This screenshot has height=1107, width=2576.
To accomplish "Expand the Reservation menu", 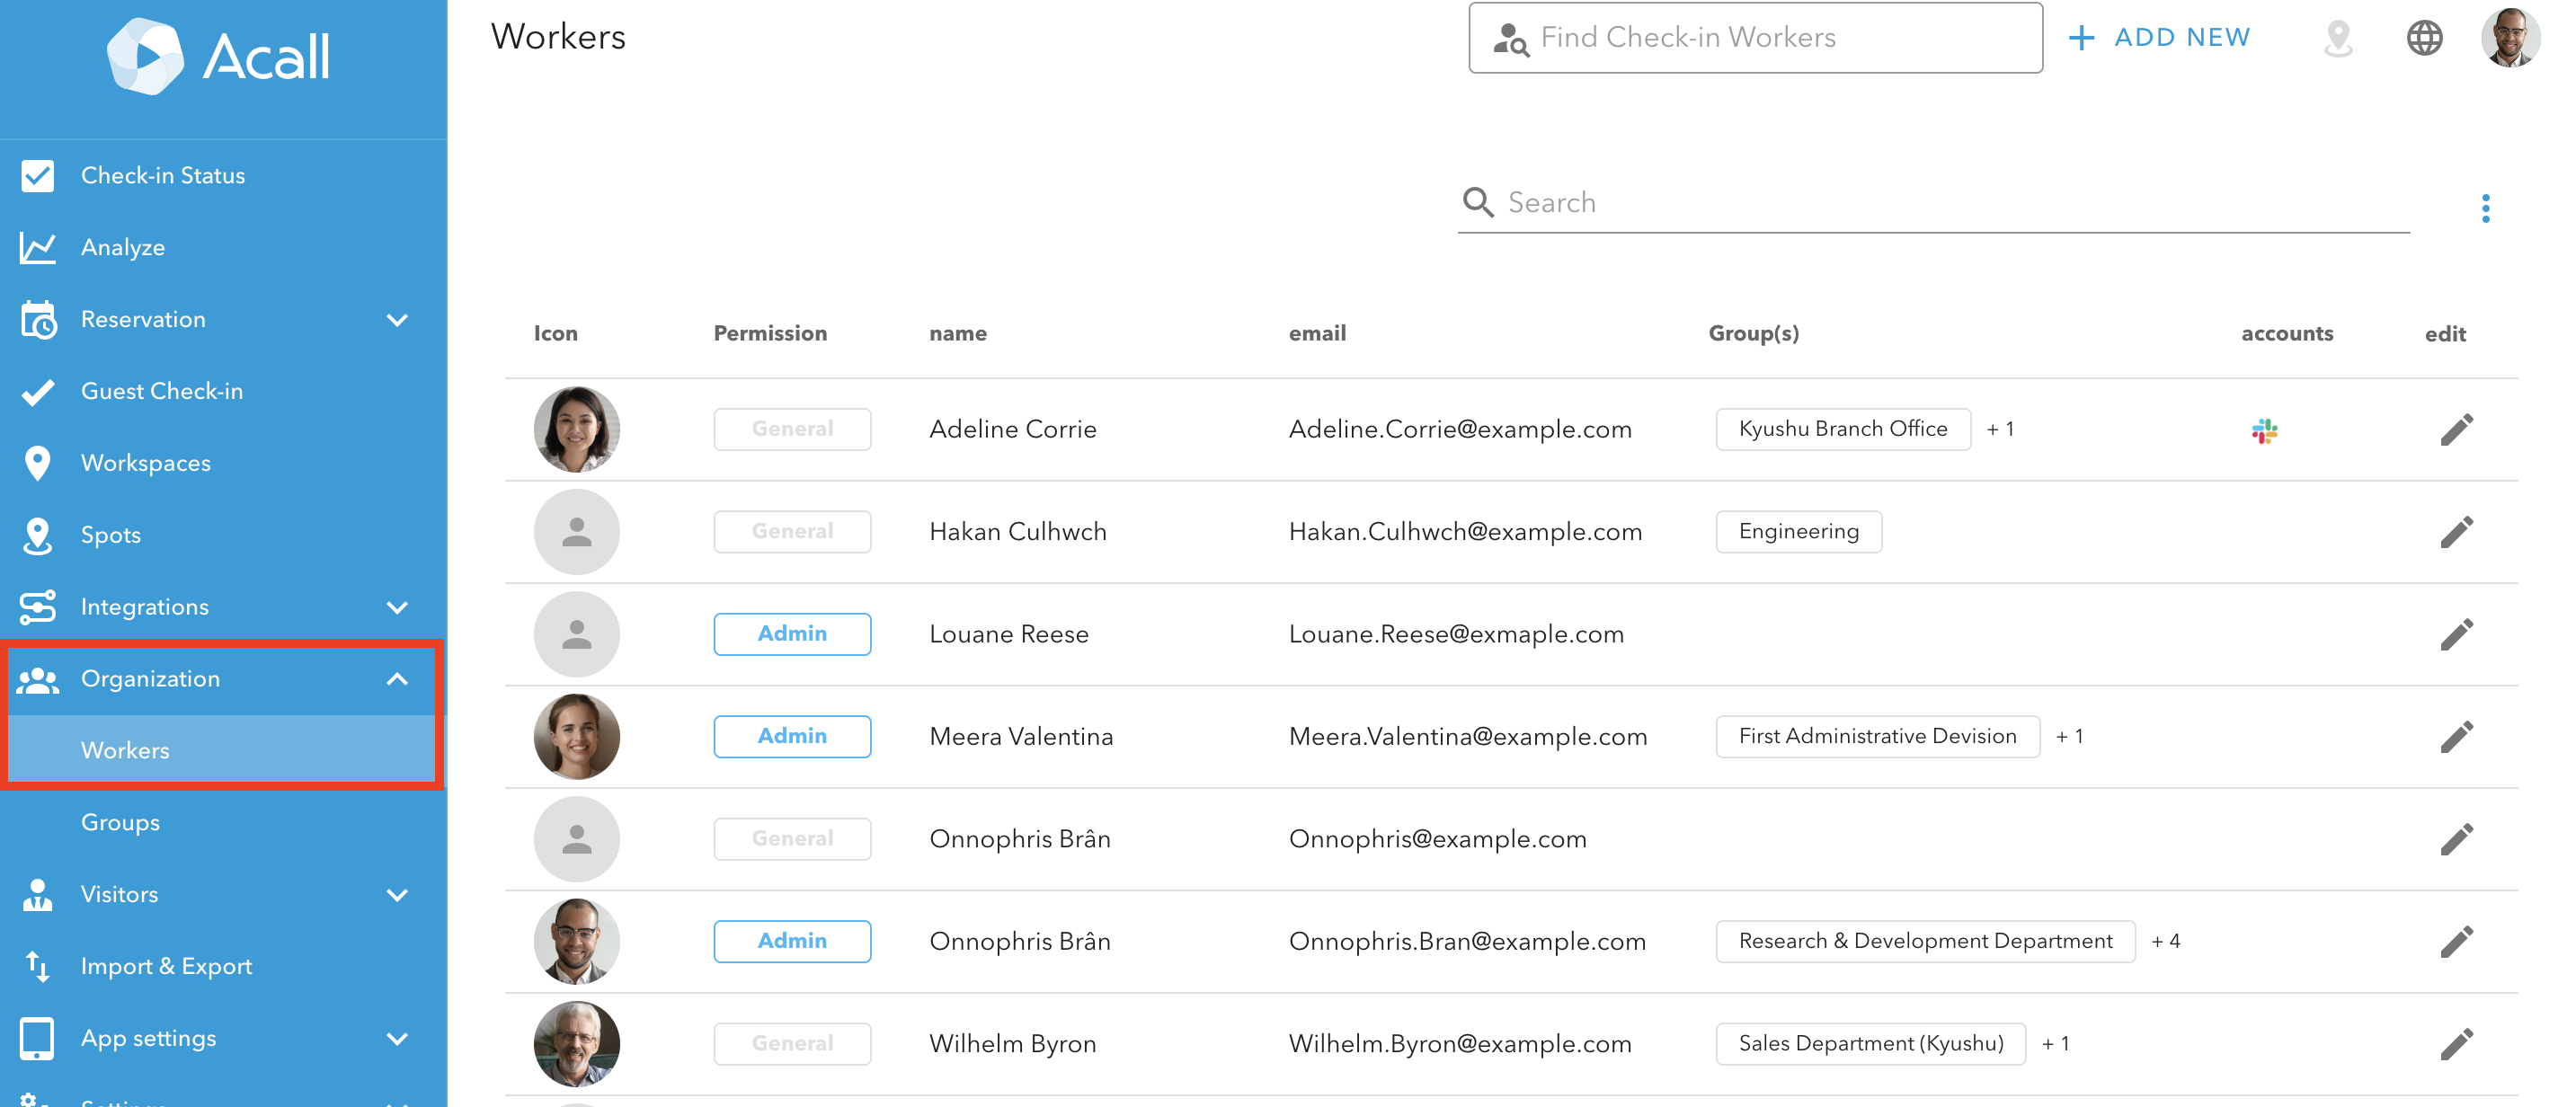I will 398,320.
